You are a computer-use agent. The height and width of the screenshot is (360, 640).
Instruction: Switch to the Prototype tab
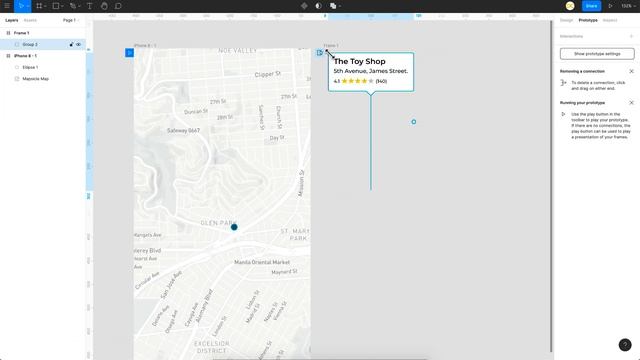point(588,20)
